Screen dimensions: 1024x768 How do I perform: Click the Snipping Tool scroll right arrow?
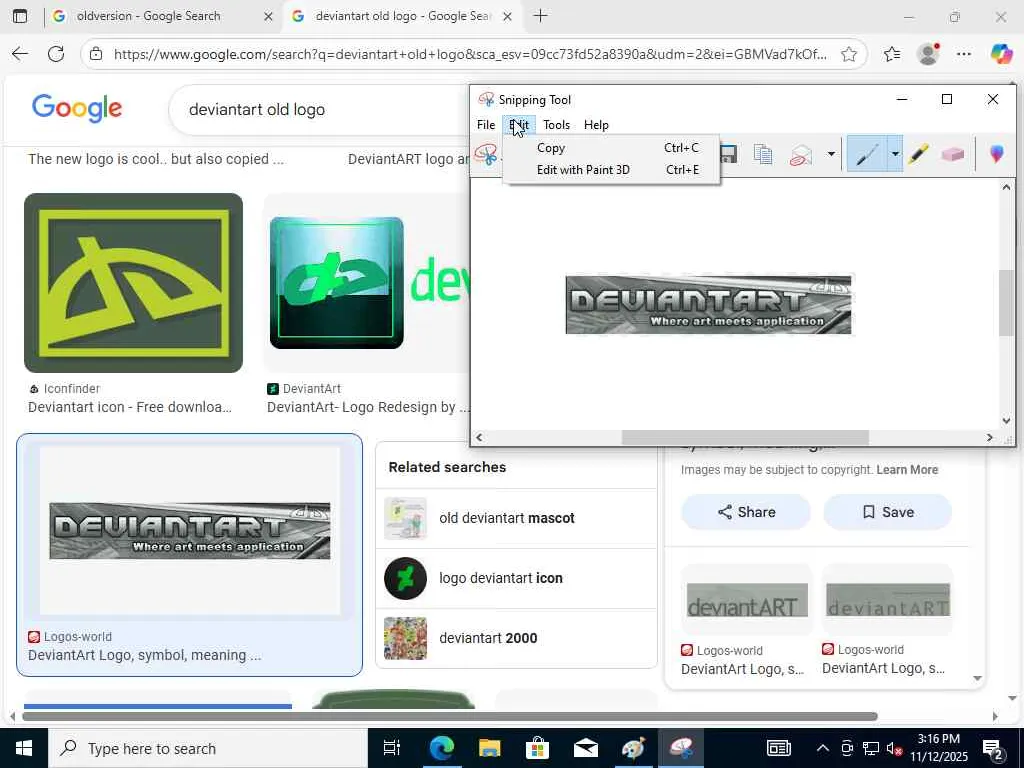990,437
